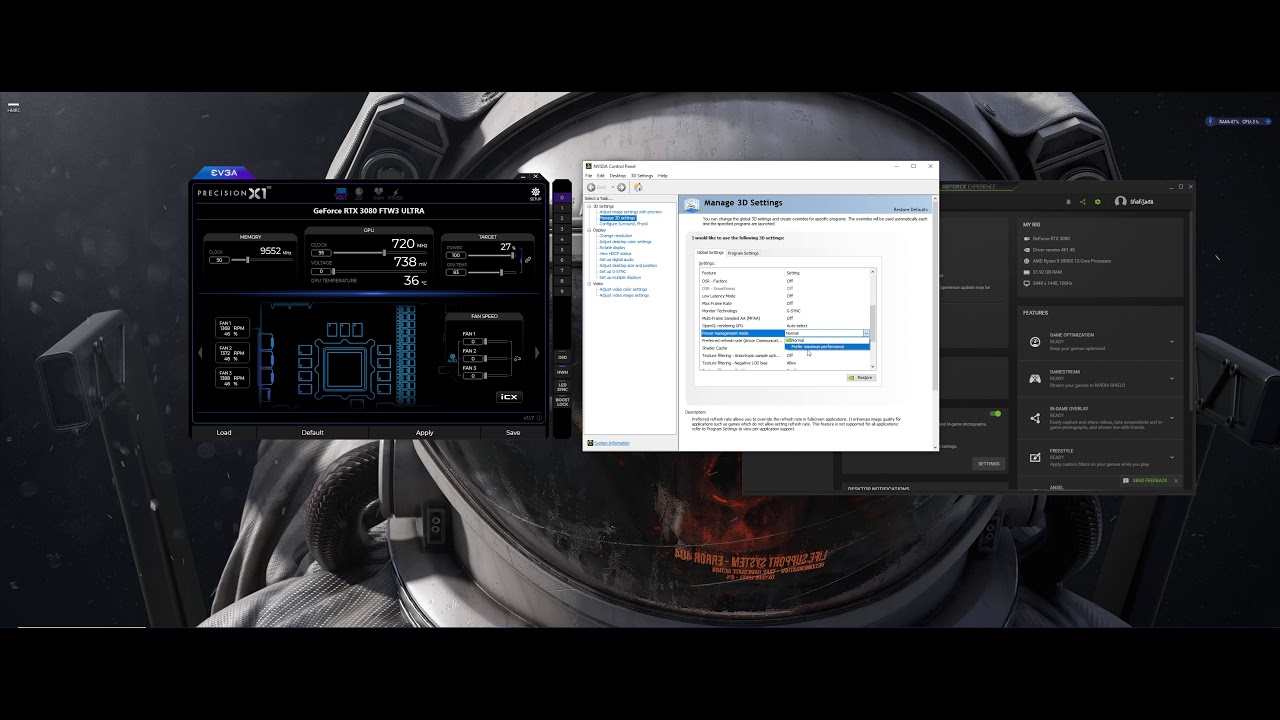Open the Desktop menu in NVIDIA Control Panel
1280x720 pixels.
[x=618, y=176]
